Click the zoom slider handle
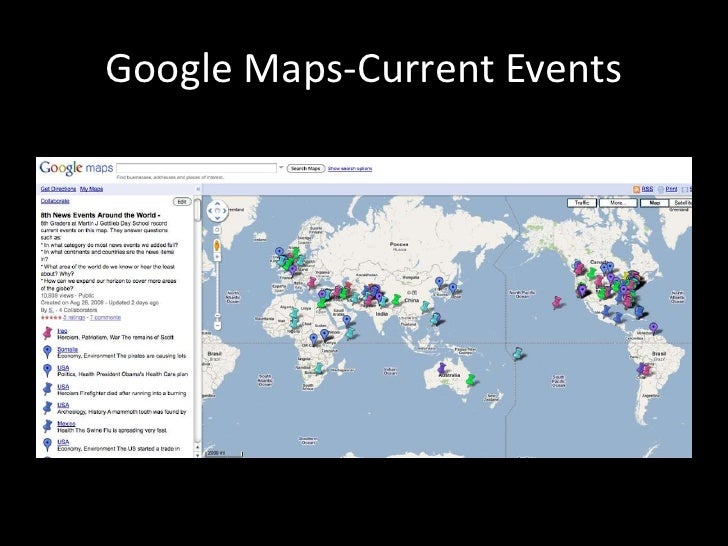Image resolution: width=728 pixels, height=546 pixels. pyautogui.click(x=217, y=316)
